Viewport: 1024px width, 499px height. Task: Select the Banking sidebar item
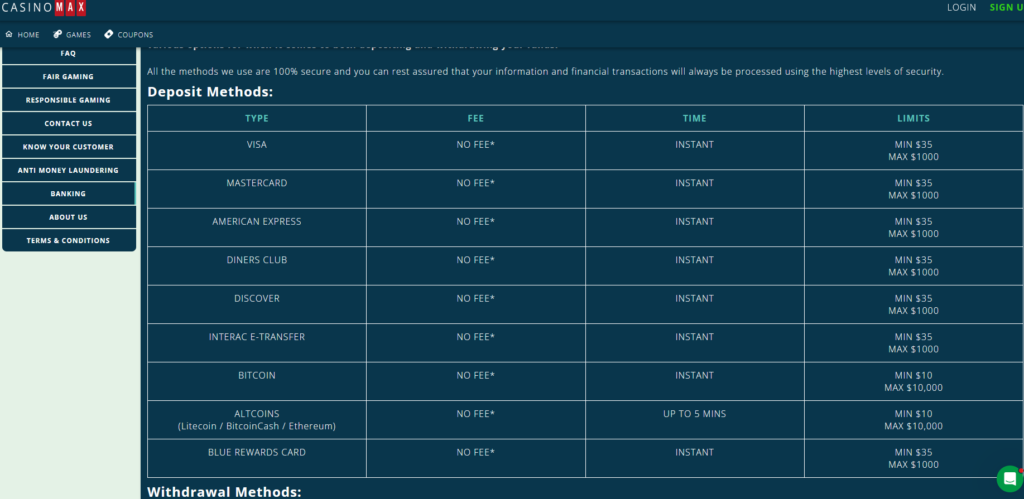(69, 194)
